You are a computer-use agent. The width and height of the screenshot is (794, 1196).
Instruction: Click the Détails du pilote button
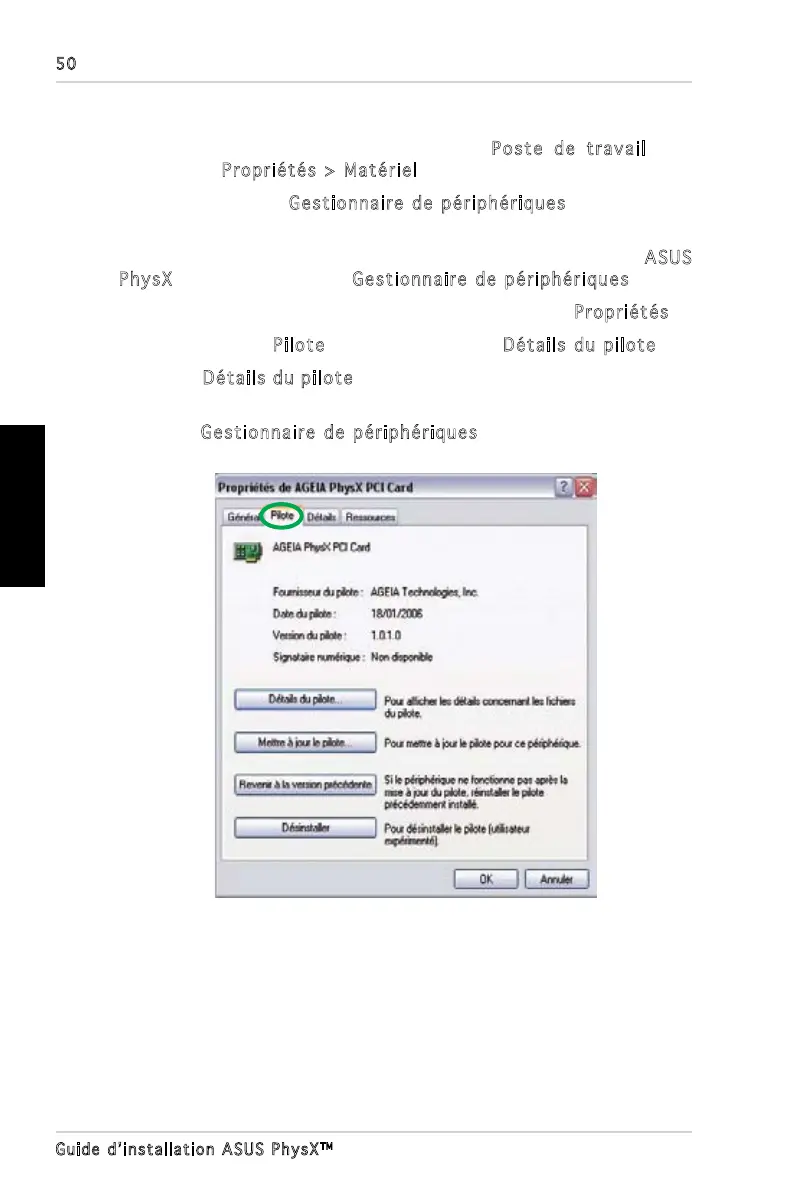[305, 699]
